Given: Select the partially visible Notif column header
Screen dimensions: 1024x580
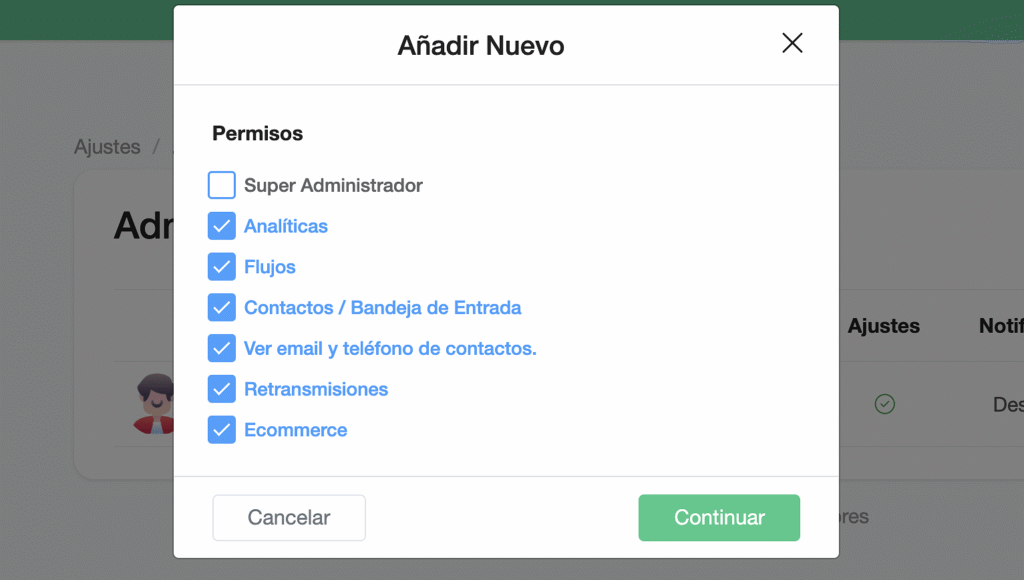Looking at the screenshot, I should (1000, 326).
